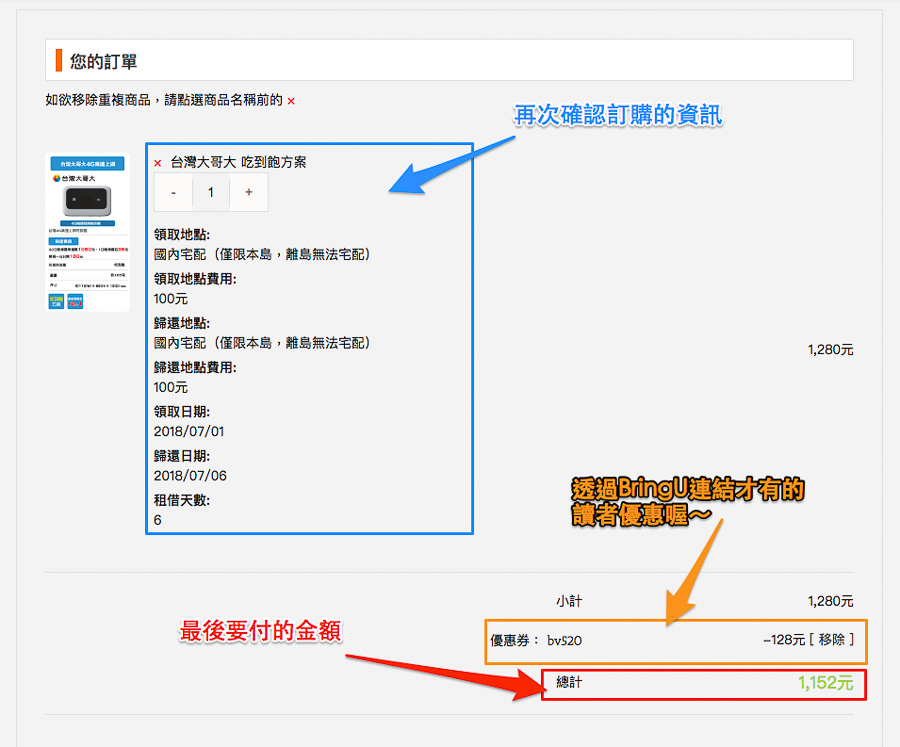Decrease quantity with minus button
The height and width of the screenshot is (747, 900).
point(173,192)
